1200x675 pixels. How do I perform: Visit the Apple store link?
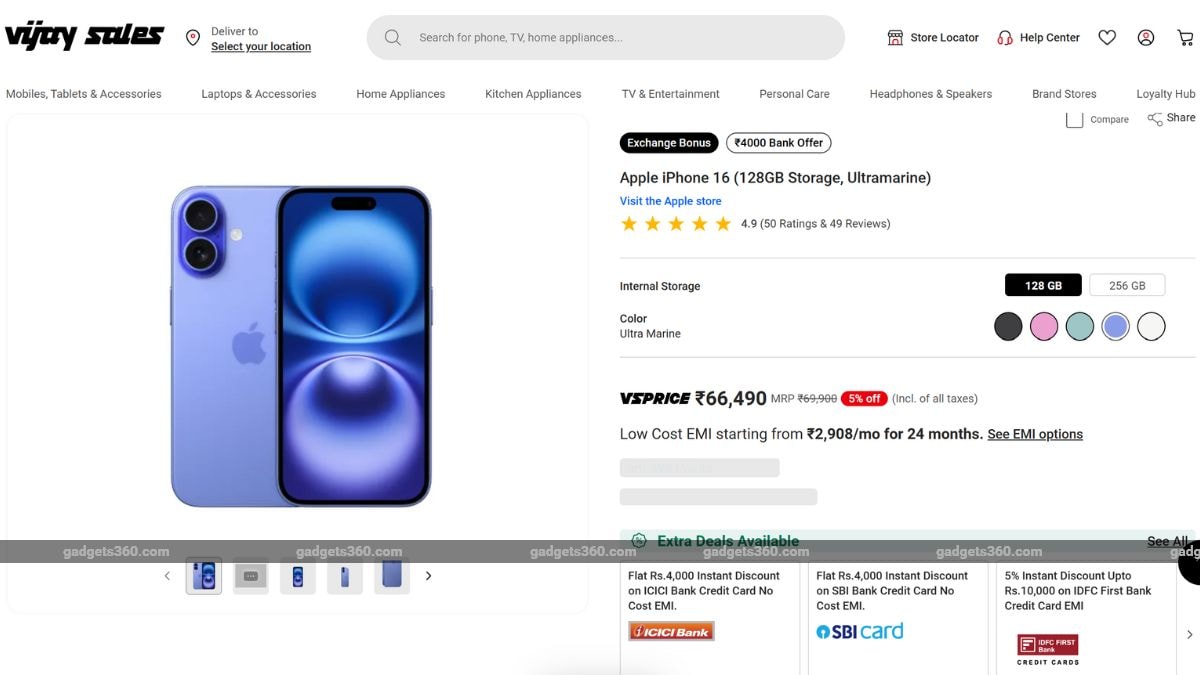[670, 201]
